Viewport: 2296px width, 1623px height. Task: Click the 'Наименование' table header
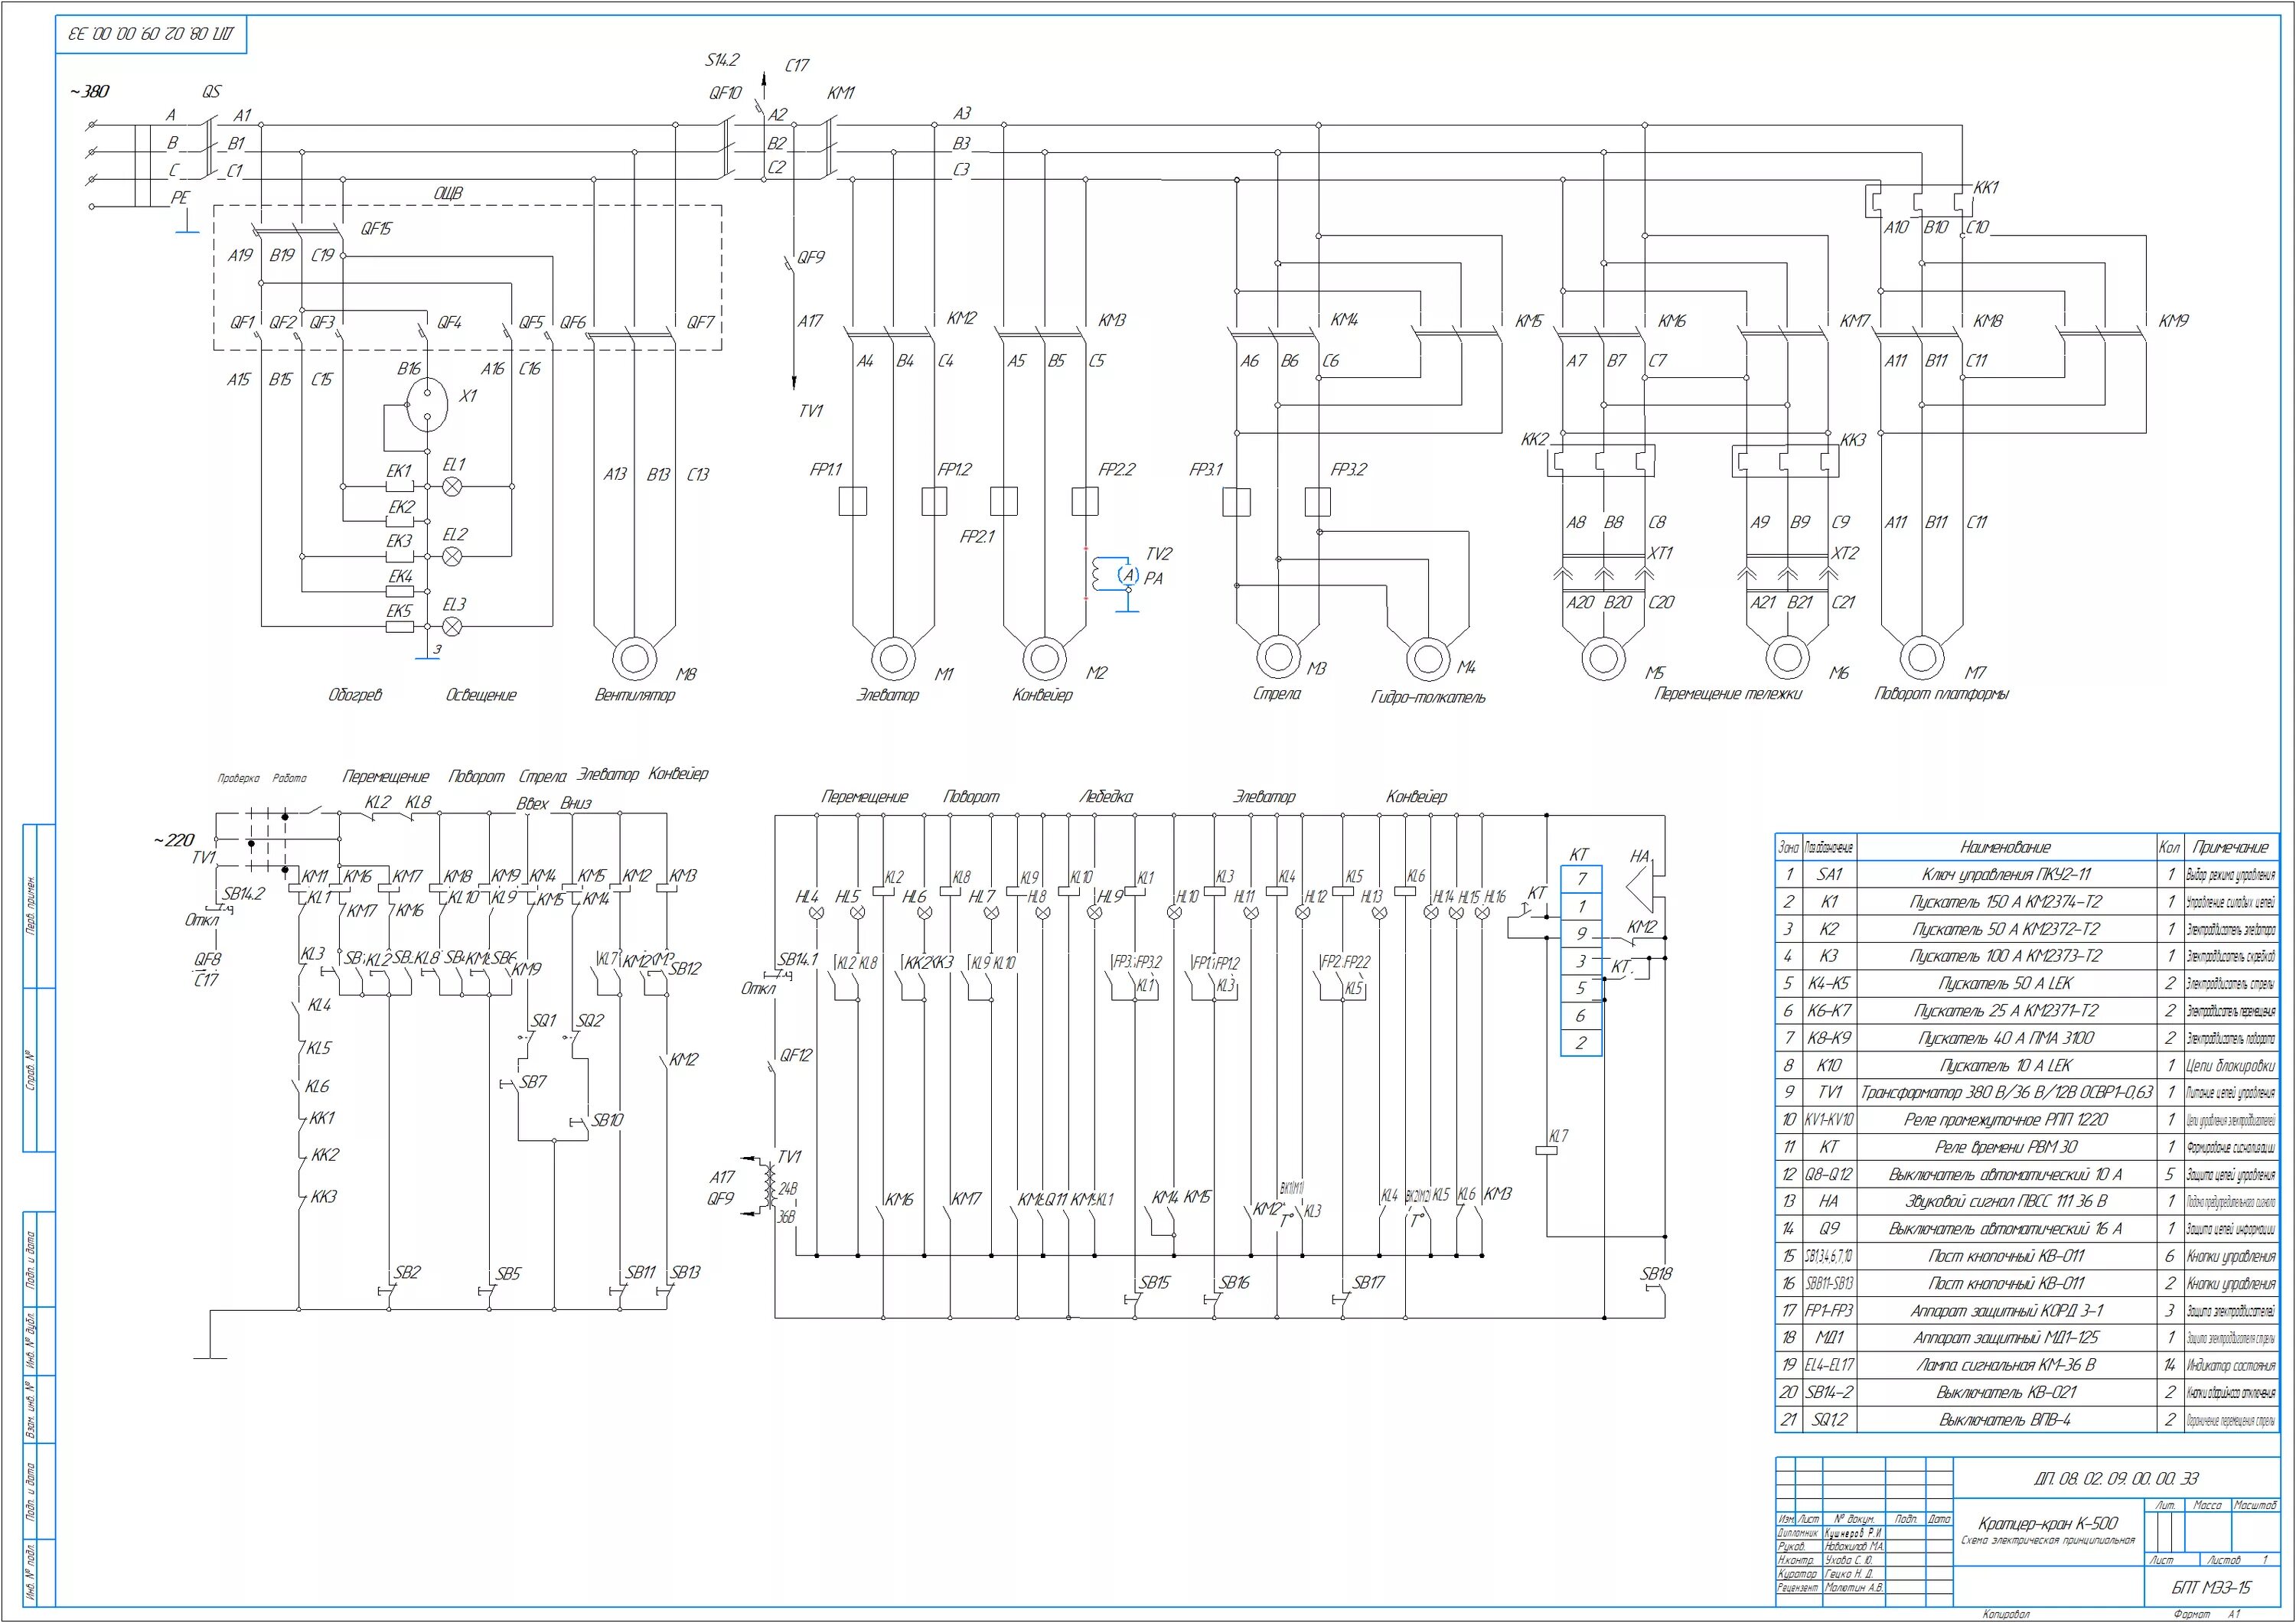pyautogui.click(x=2005, y=847)
